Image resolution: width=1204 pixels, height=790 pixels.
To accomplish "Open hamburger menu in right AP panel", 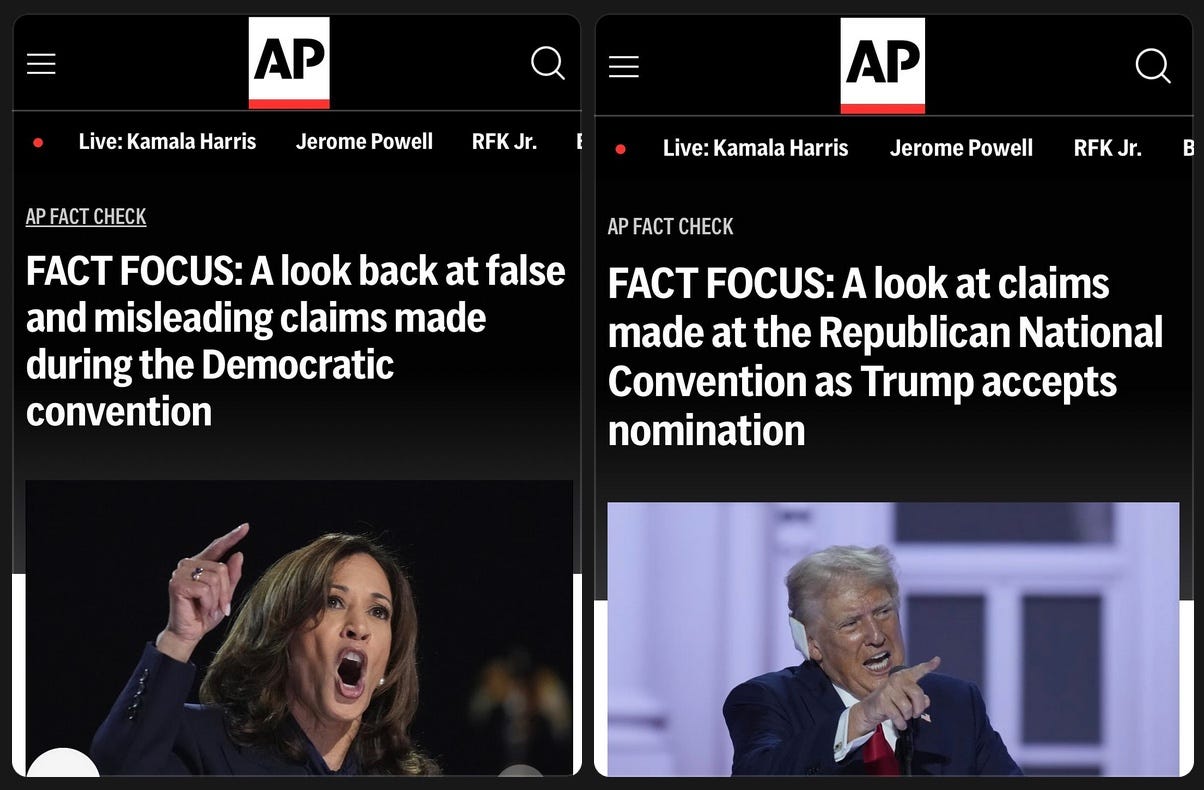I will (623, 67).
